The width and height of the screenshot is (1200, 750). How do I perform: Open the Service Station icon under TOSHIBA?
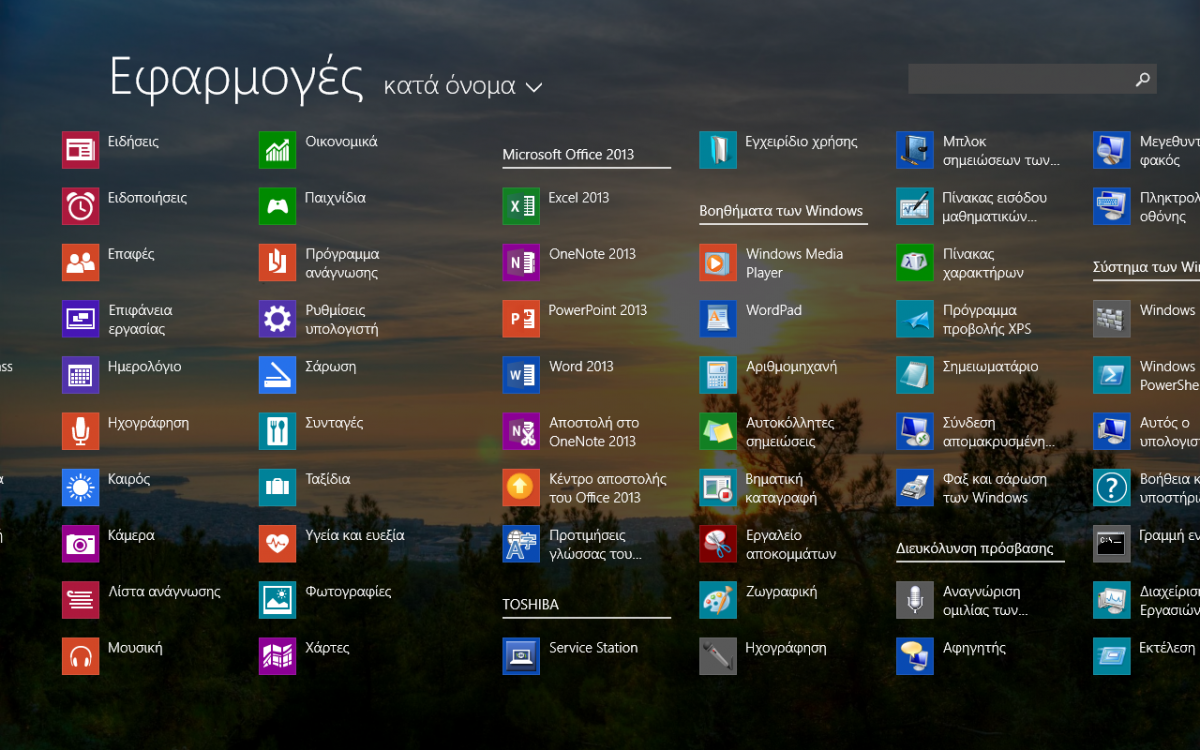(x=521, y=656)
